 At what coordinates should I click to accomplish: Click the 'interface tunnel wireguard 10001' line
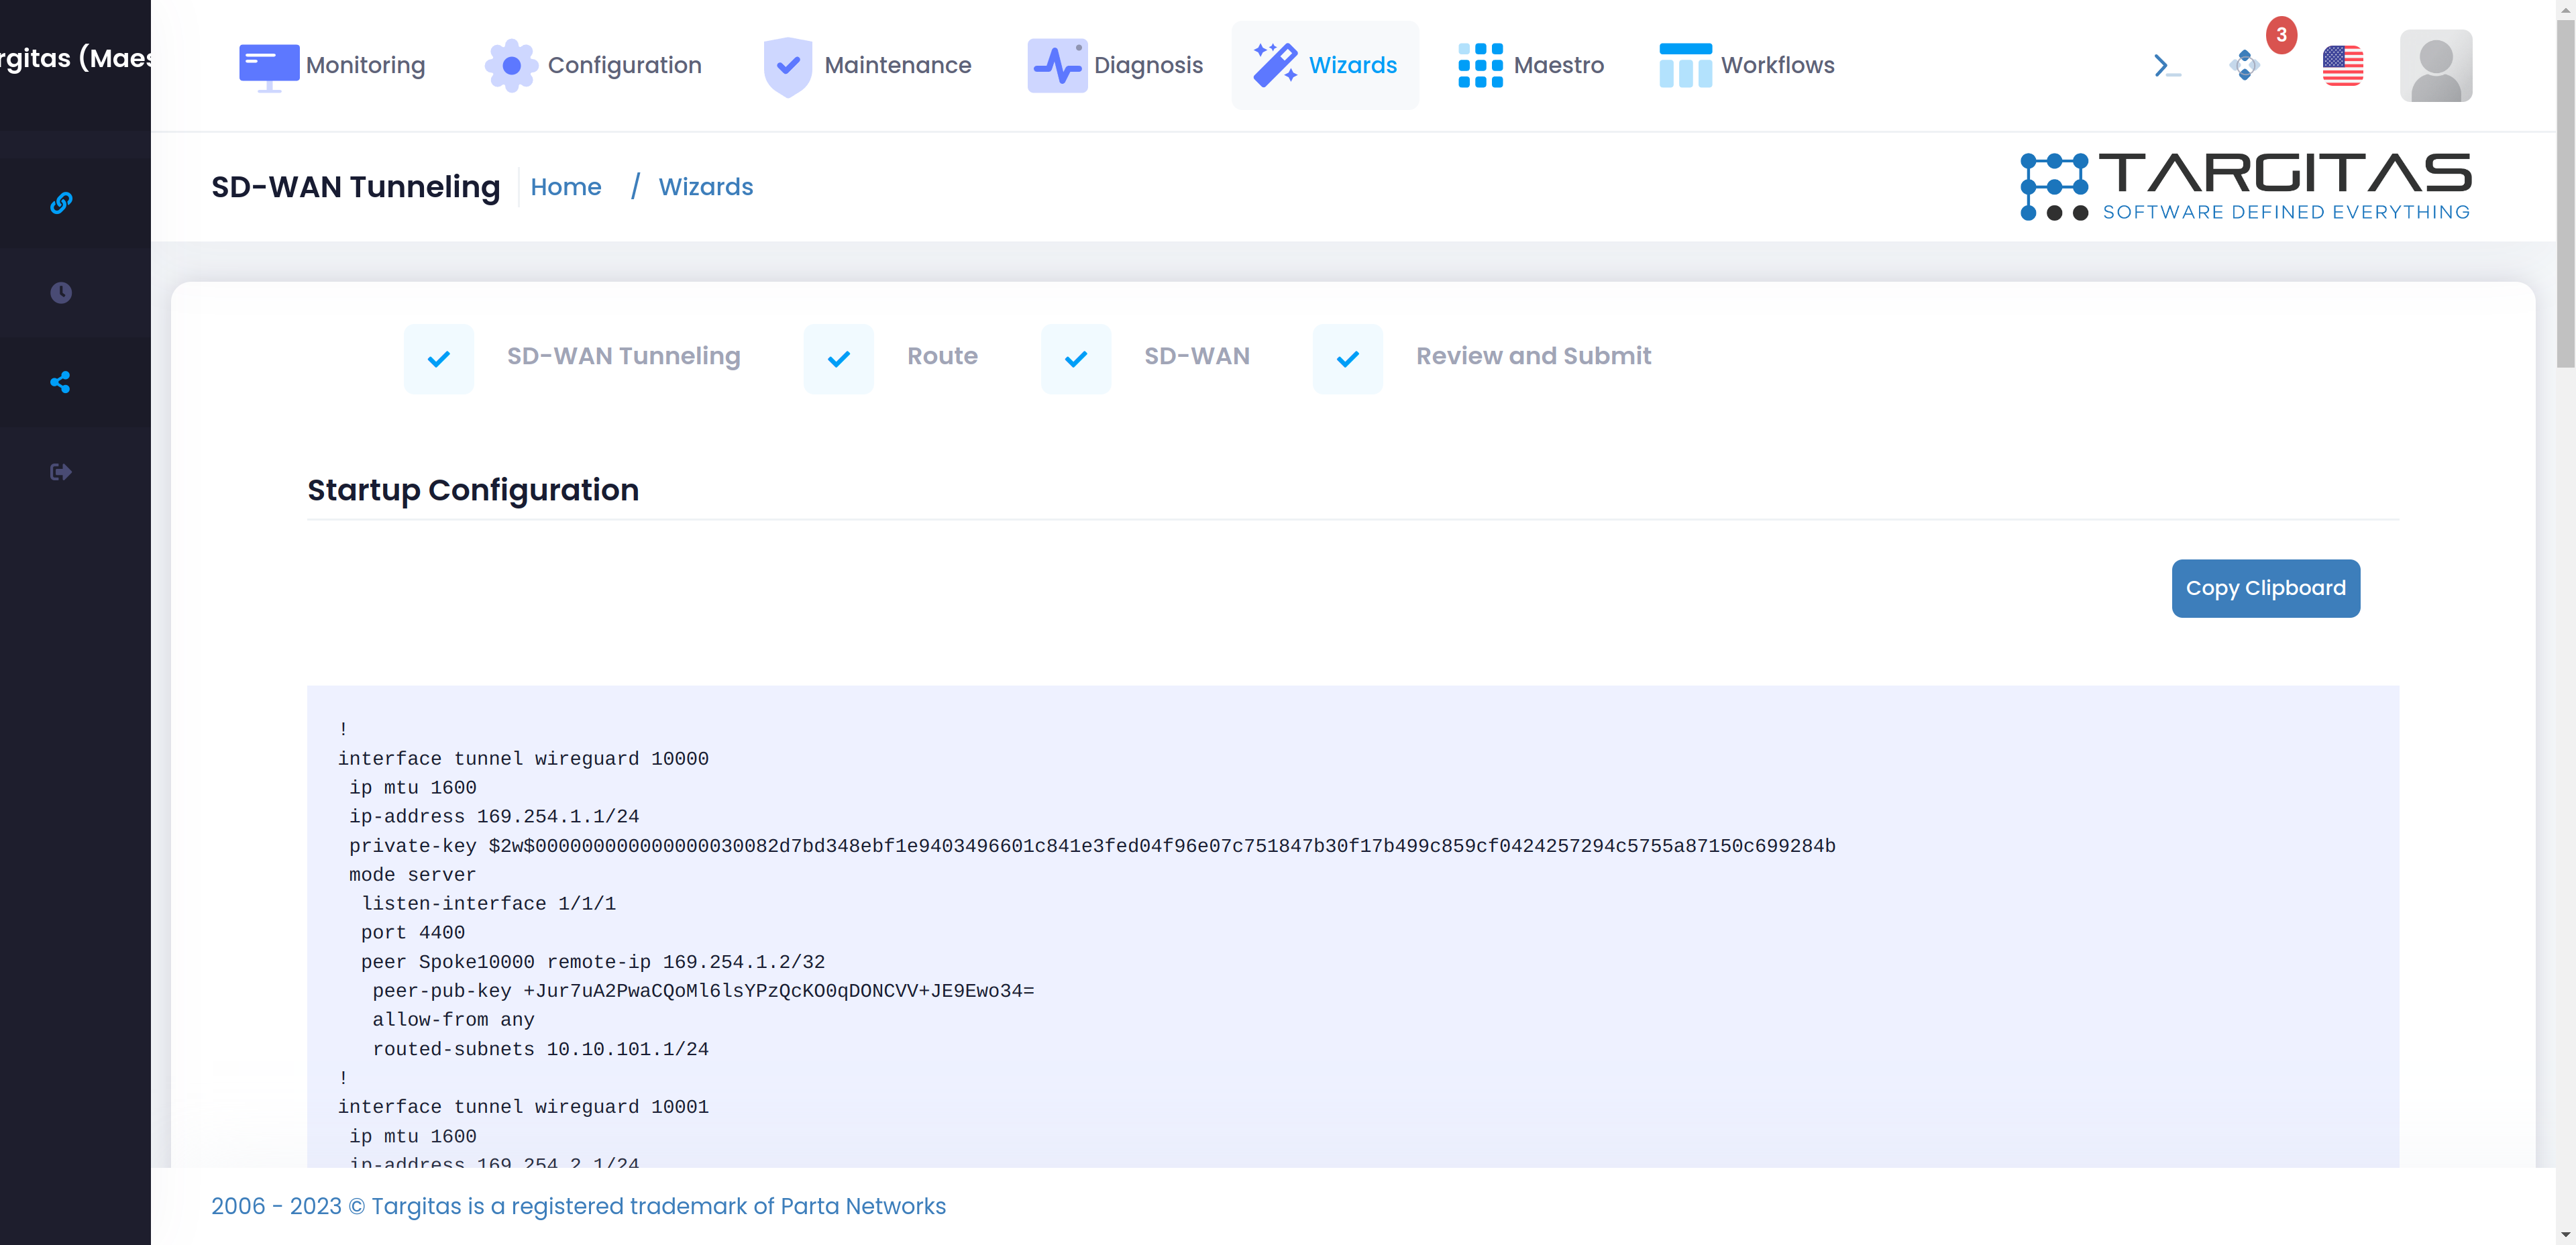tap(523, 1107)
